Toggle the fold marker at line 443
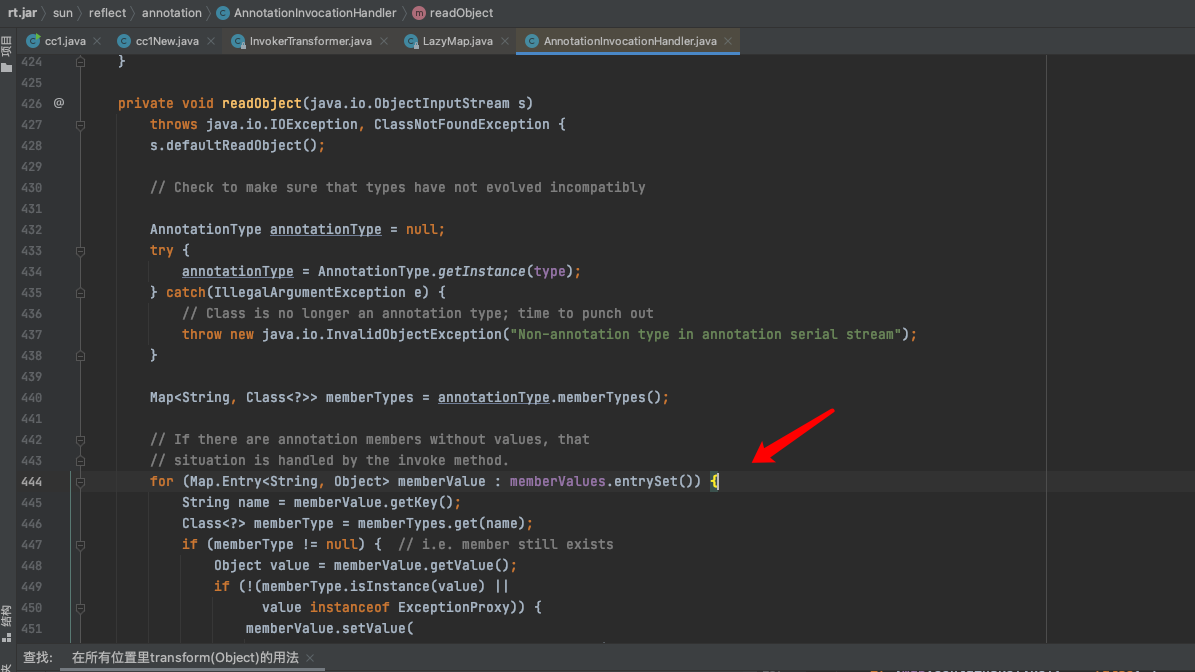Screen dimensions: 1195x672 point(80,461)
